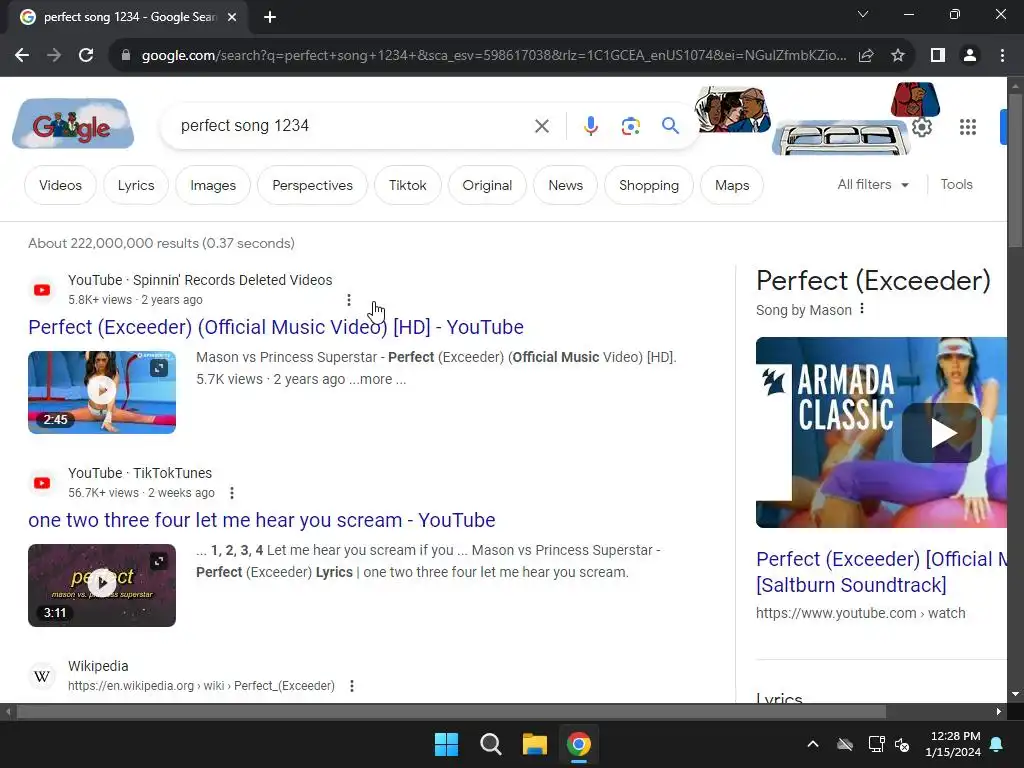Filter results by Videos
1024x768 pixels.
pyautogui.click(x=60, y=185)
